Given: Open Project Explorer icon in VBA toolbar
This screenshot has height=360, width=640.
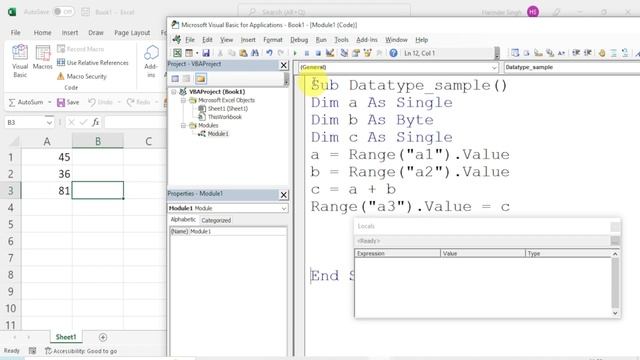Looking at the screenshot, I should [x=344, y=53].
